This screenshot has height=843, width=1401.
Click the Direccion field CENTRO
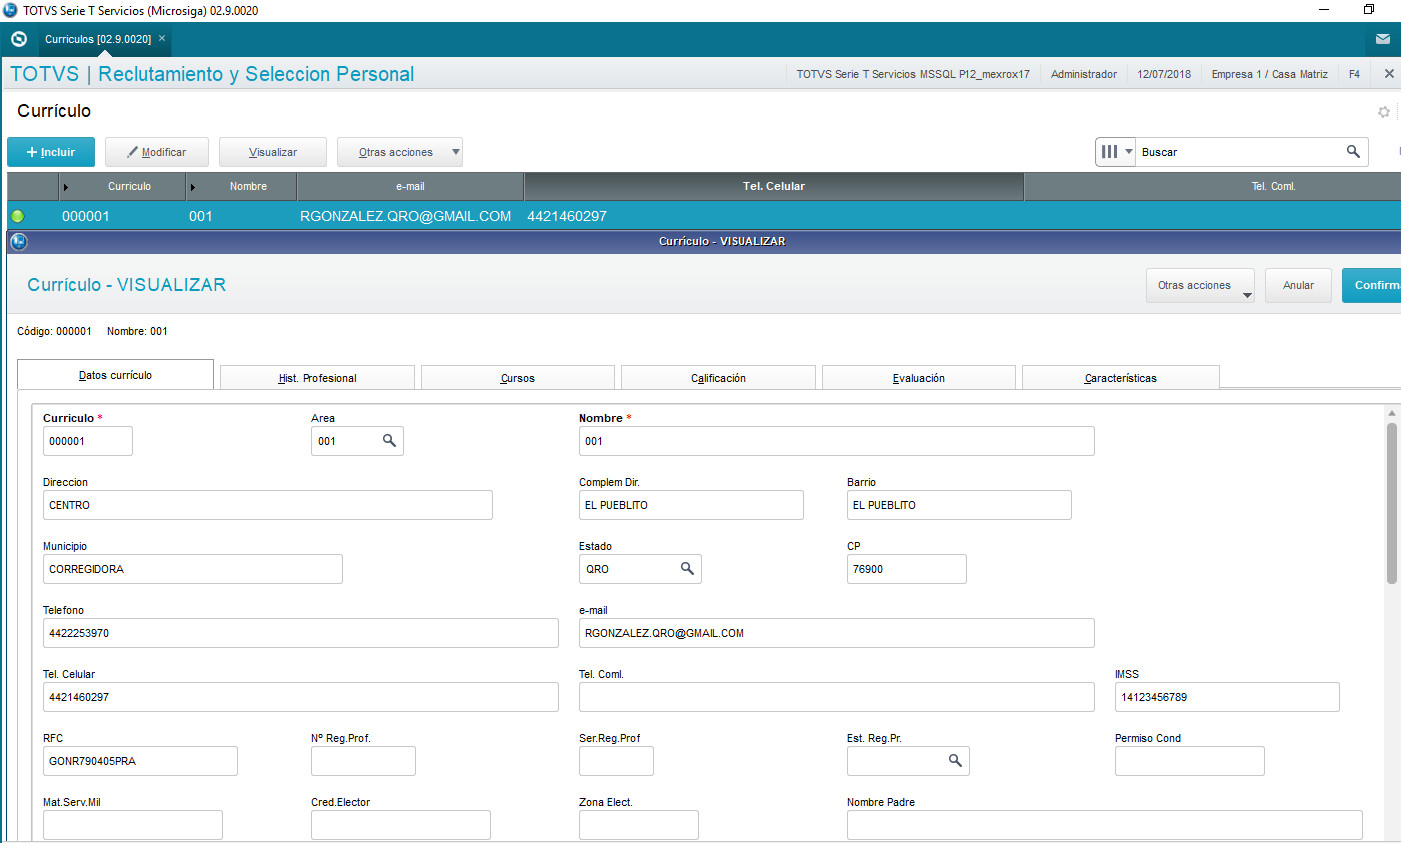(x=268, y=505)
